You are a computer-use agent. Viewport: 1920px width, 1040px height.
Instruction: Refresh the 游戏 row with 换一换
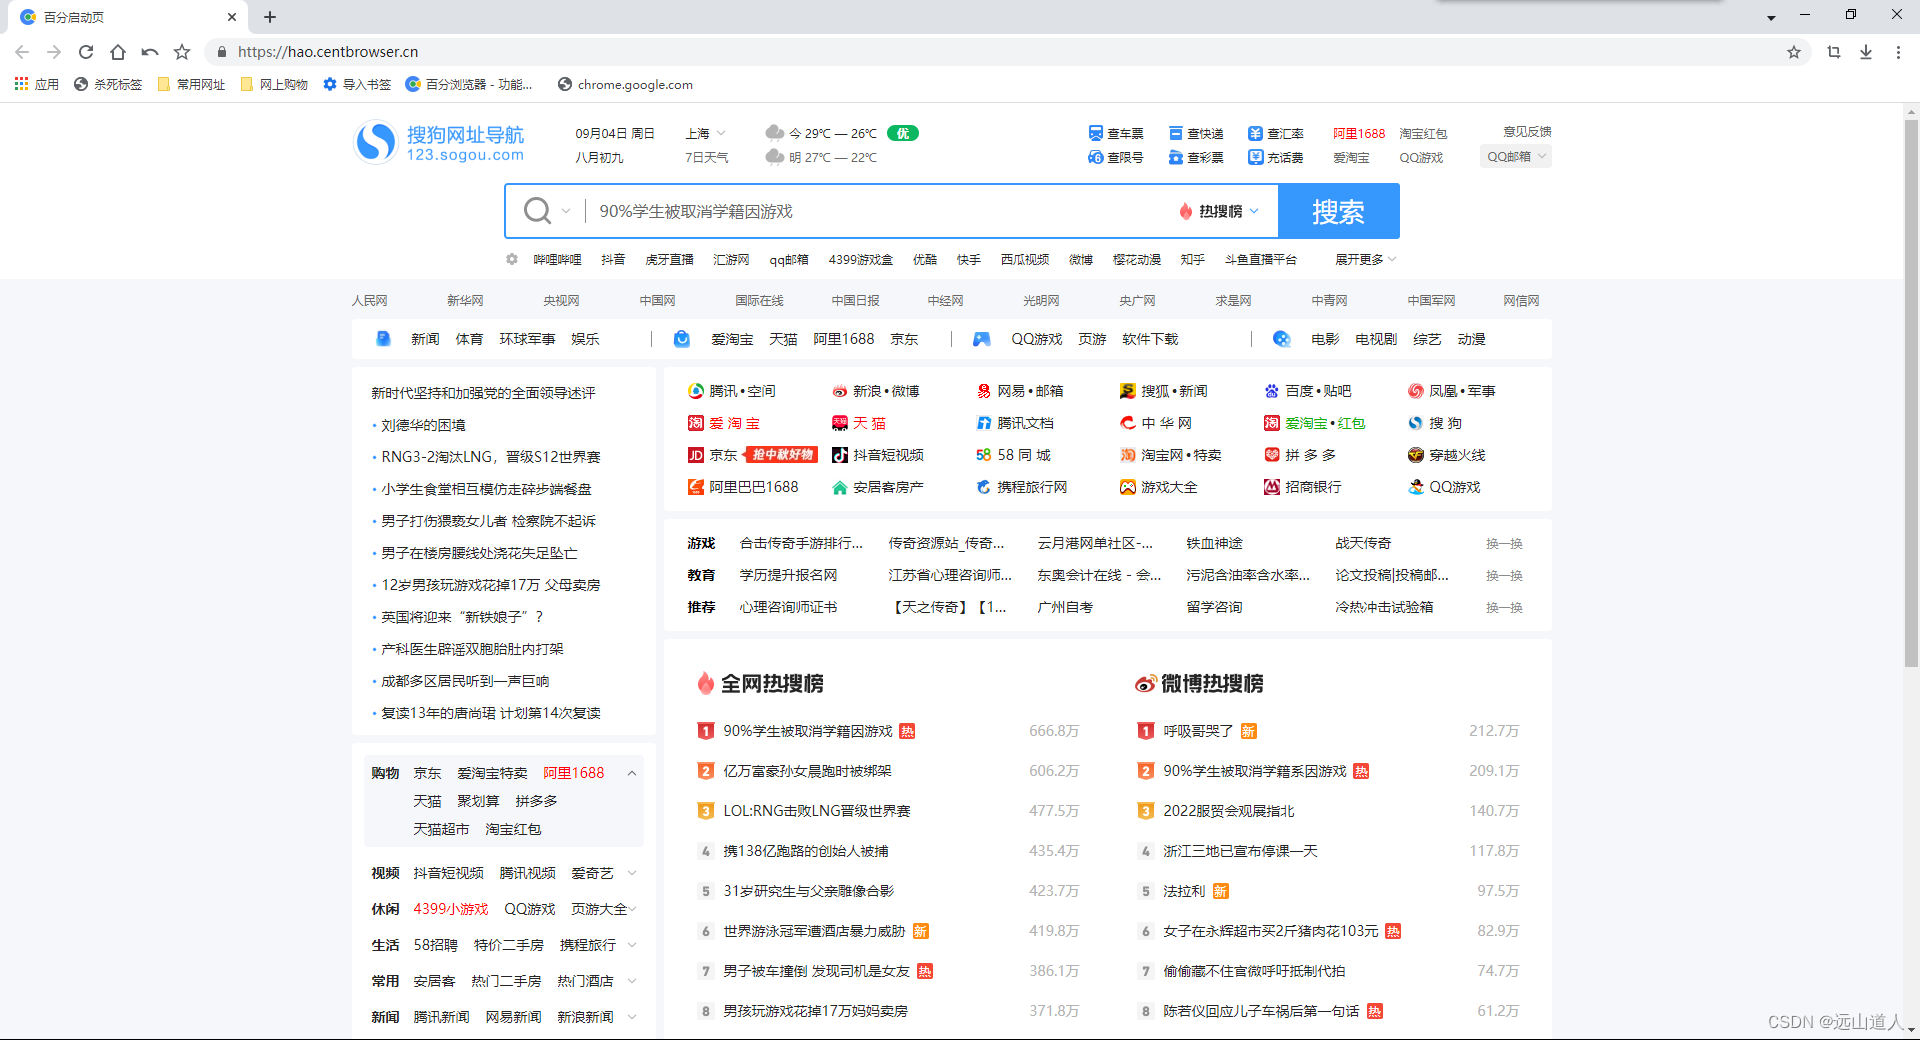(x=1503, y=543)
